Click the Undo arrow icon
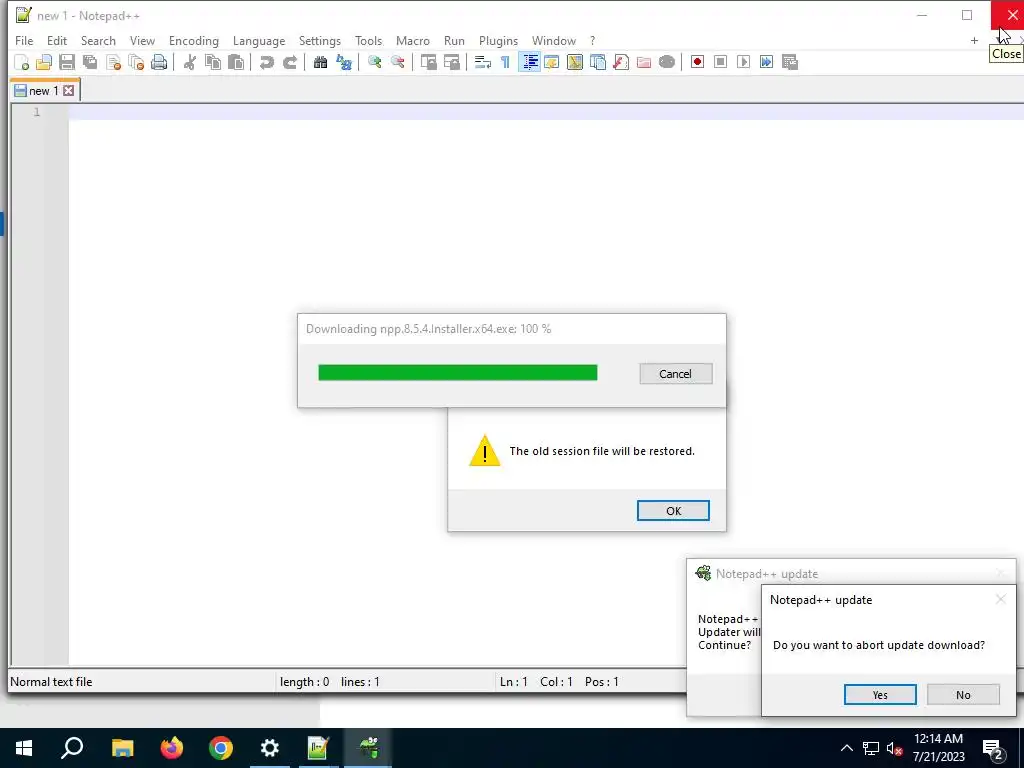 point(266,62)
